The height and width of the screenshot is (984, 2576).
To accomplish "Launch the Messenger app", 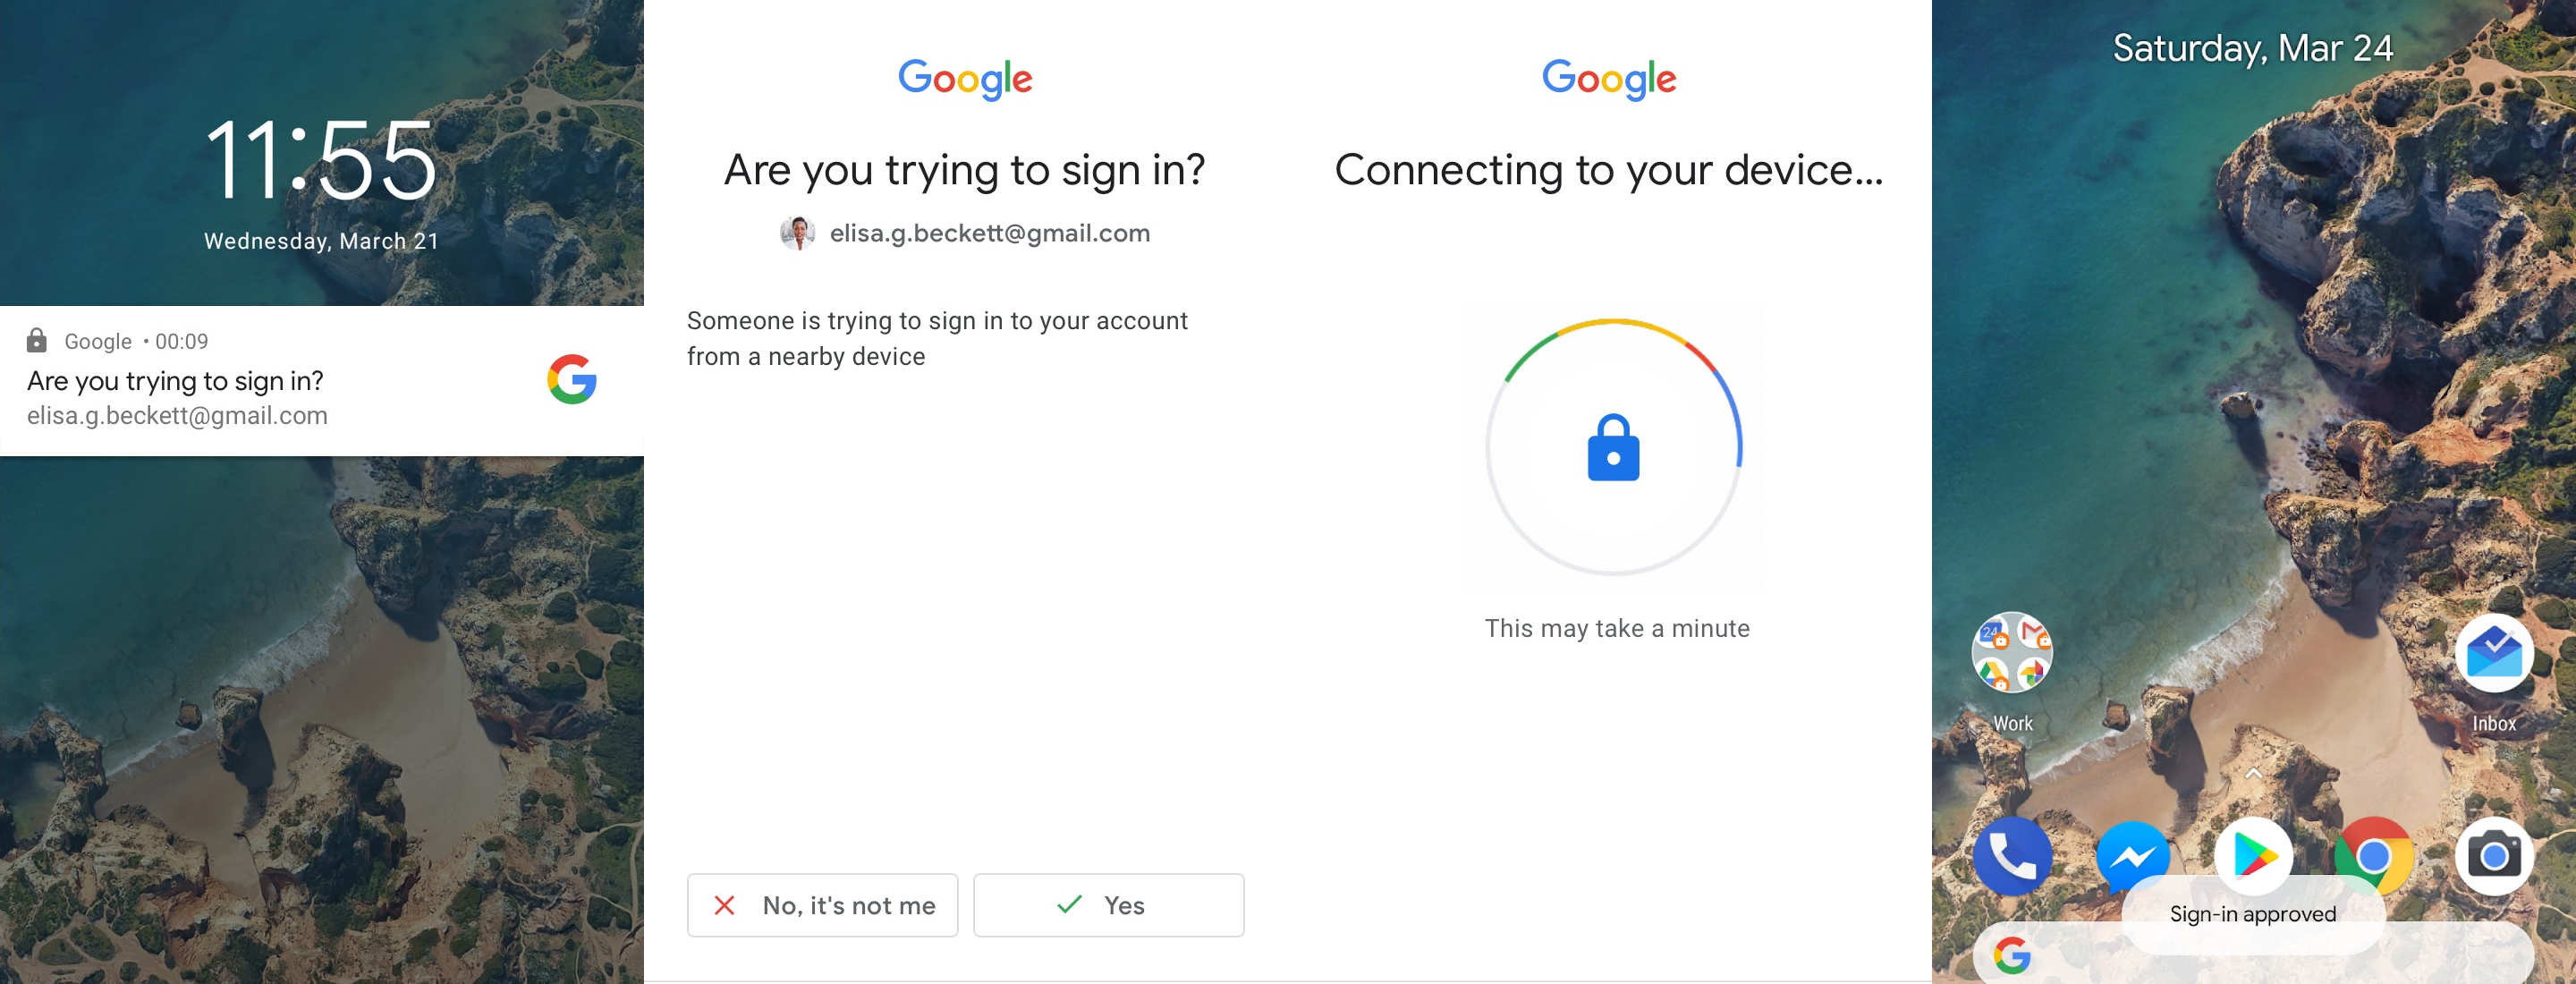I will click(x=2133, y=856).
